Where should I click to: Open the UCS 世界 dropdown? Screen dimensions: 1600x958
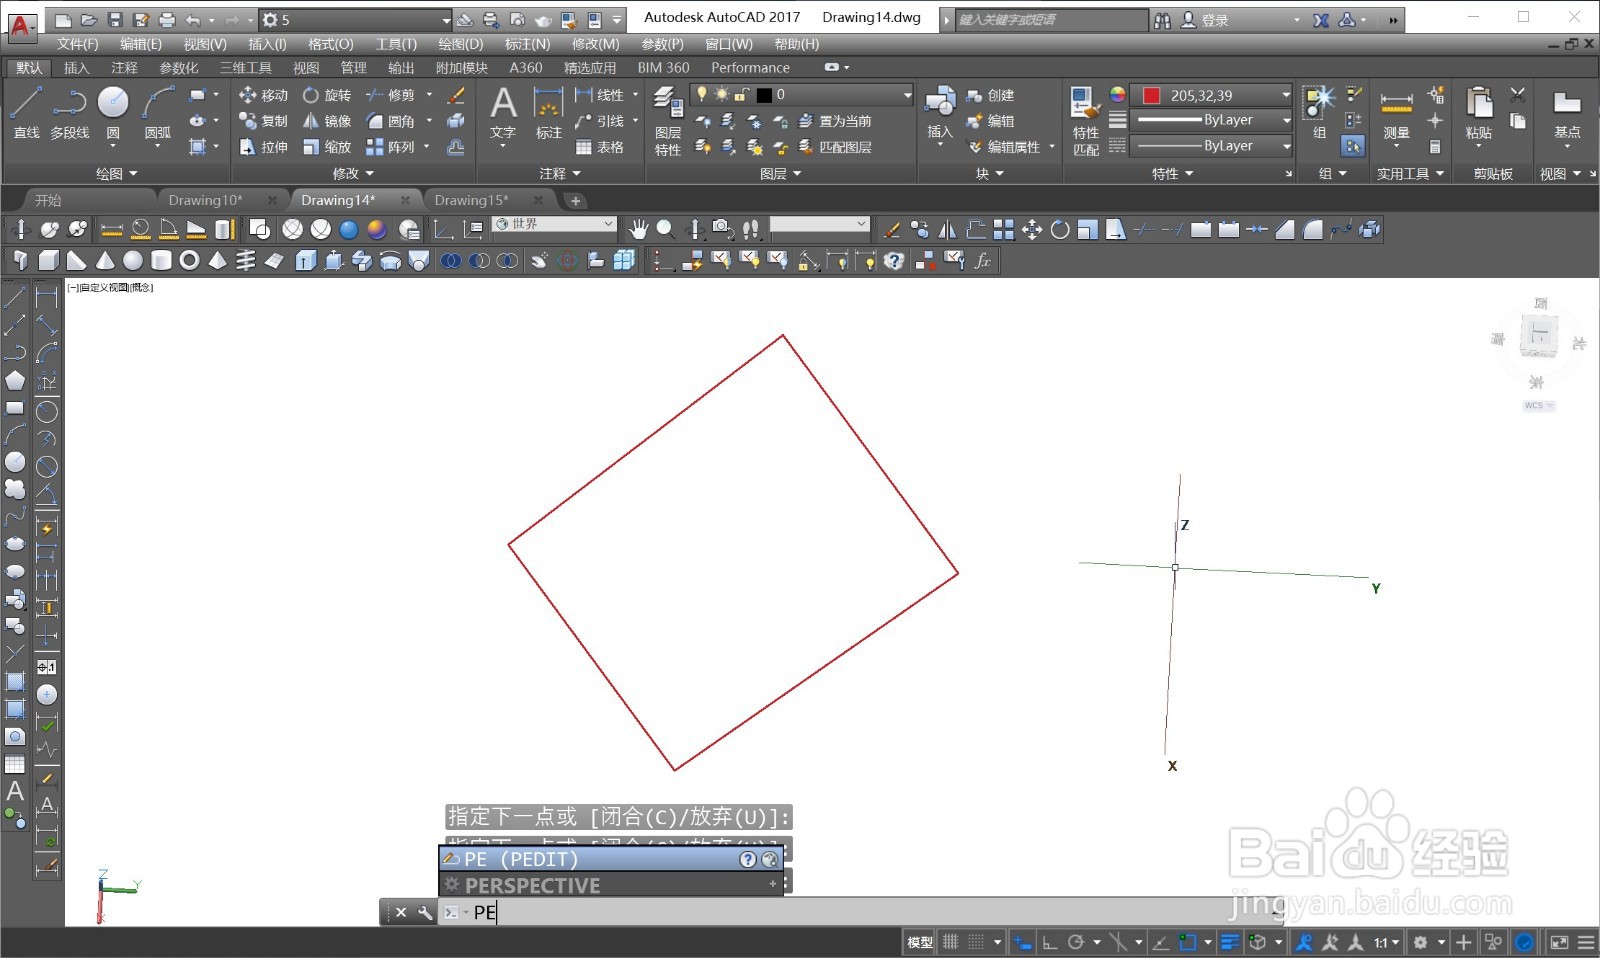554,224
